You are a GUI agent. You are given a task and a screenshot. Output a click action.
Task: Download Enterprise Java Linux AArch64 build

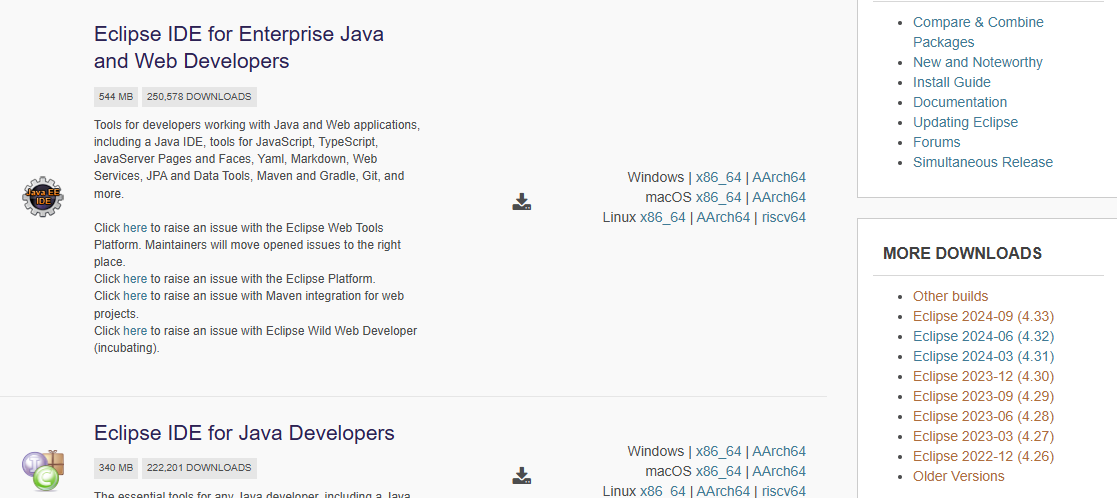[x=723, y=217]
